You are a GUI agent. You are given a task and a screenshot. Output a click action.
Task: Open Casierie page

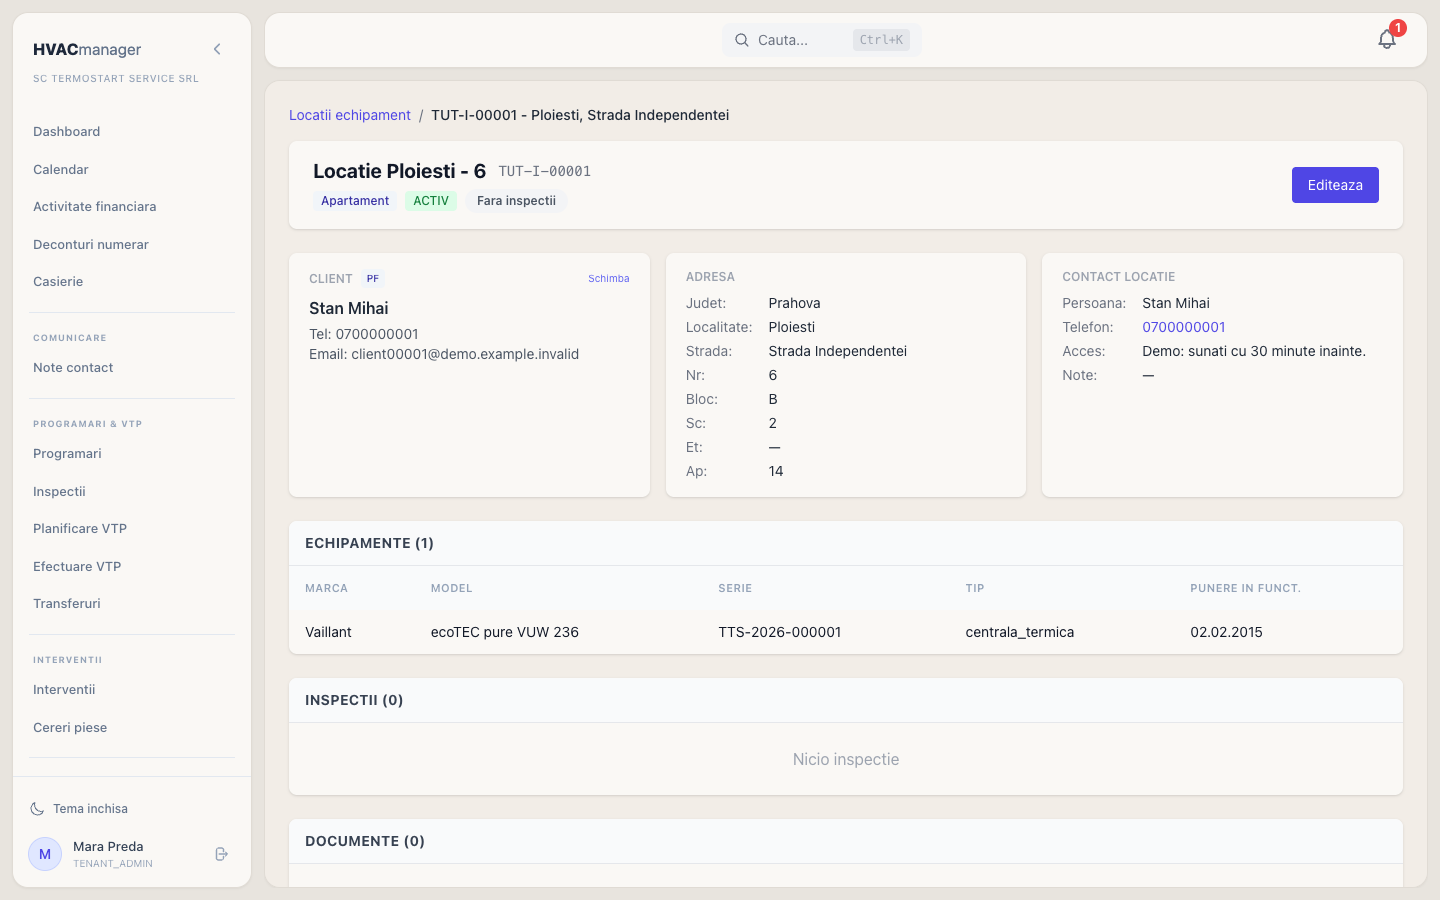click(x=58, y=282)
